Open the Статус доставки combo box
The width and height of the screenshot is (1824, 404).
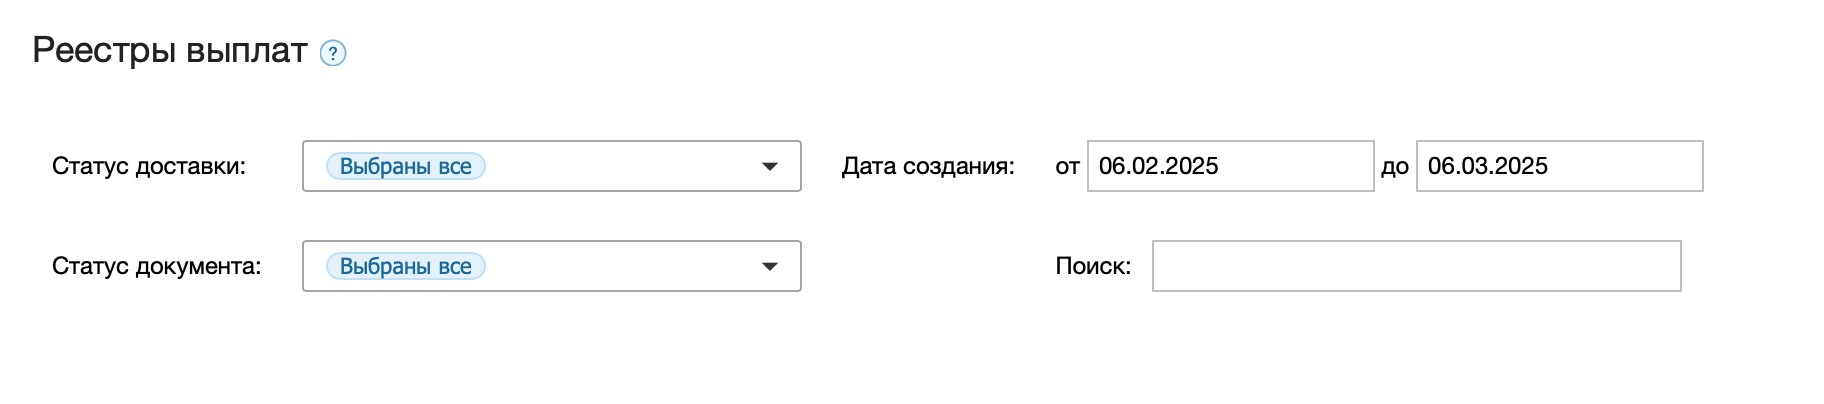tap(551, 166)
